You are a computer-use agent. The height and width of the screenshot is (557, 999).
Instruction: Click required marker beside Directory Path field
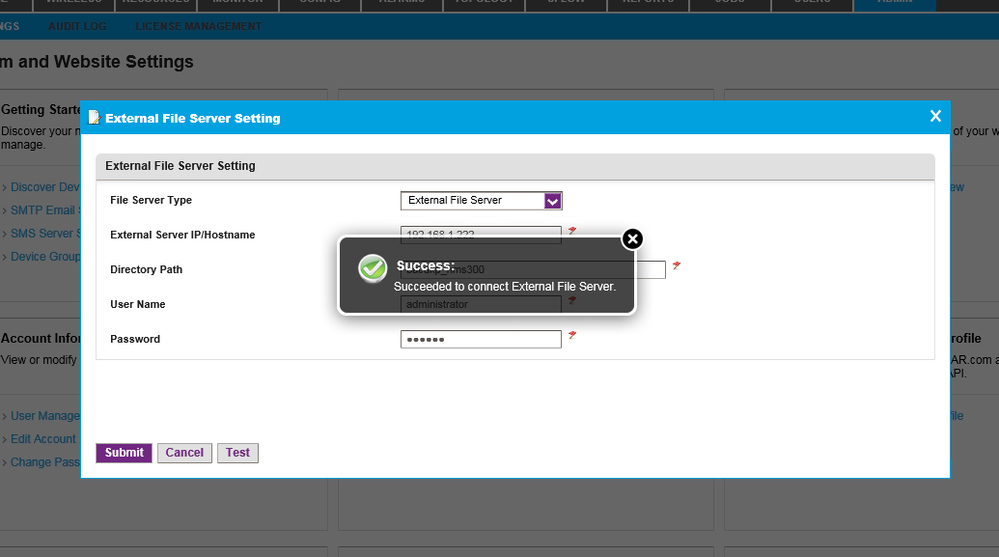tap(676, 266)
